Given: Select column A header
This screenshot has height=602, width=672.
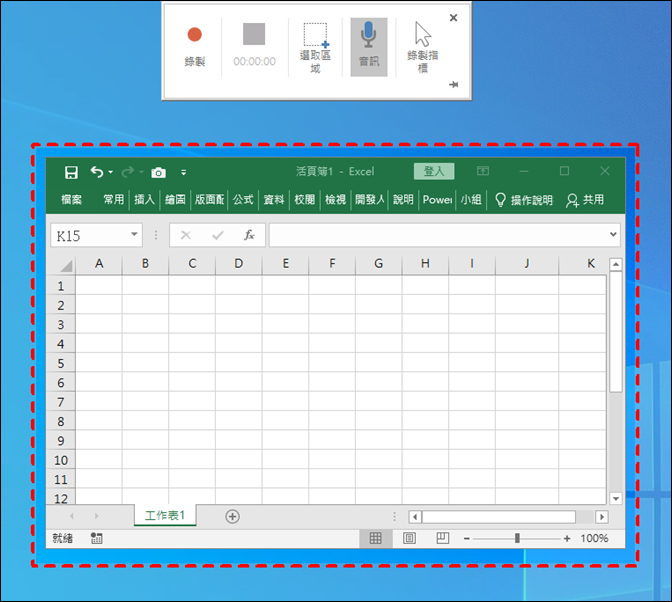Looking at the screenshot, I should click(99, 264).
